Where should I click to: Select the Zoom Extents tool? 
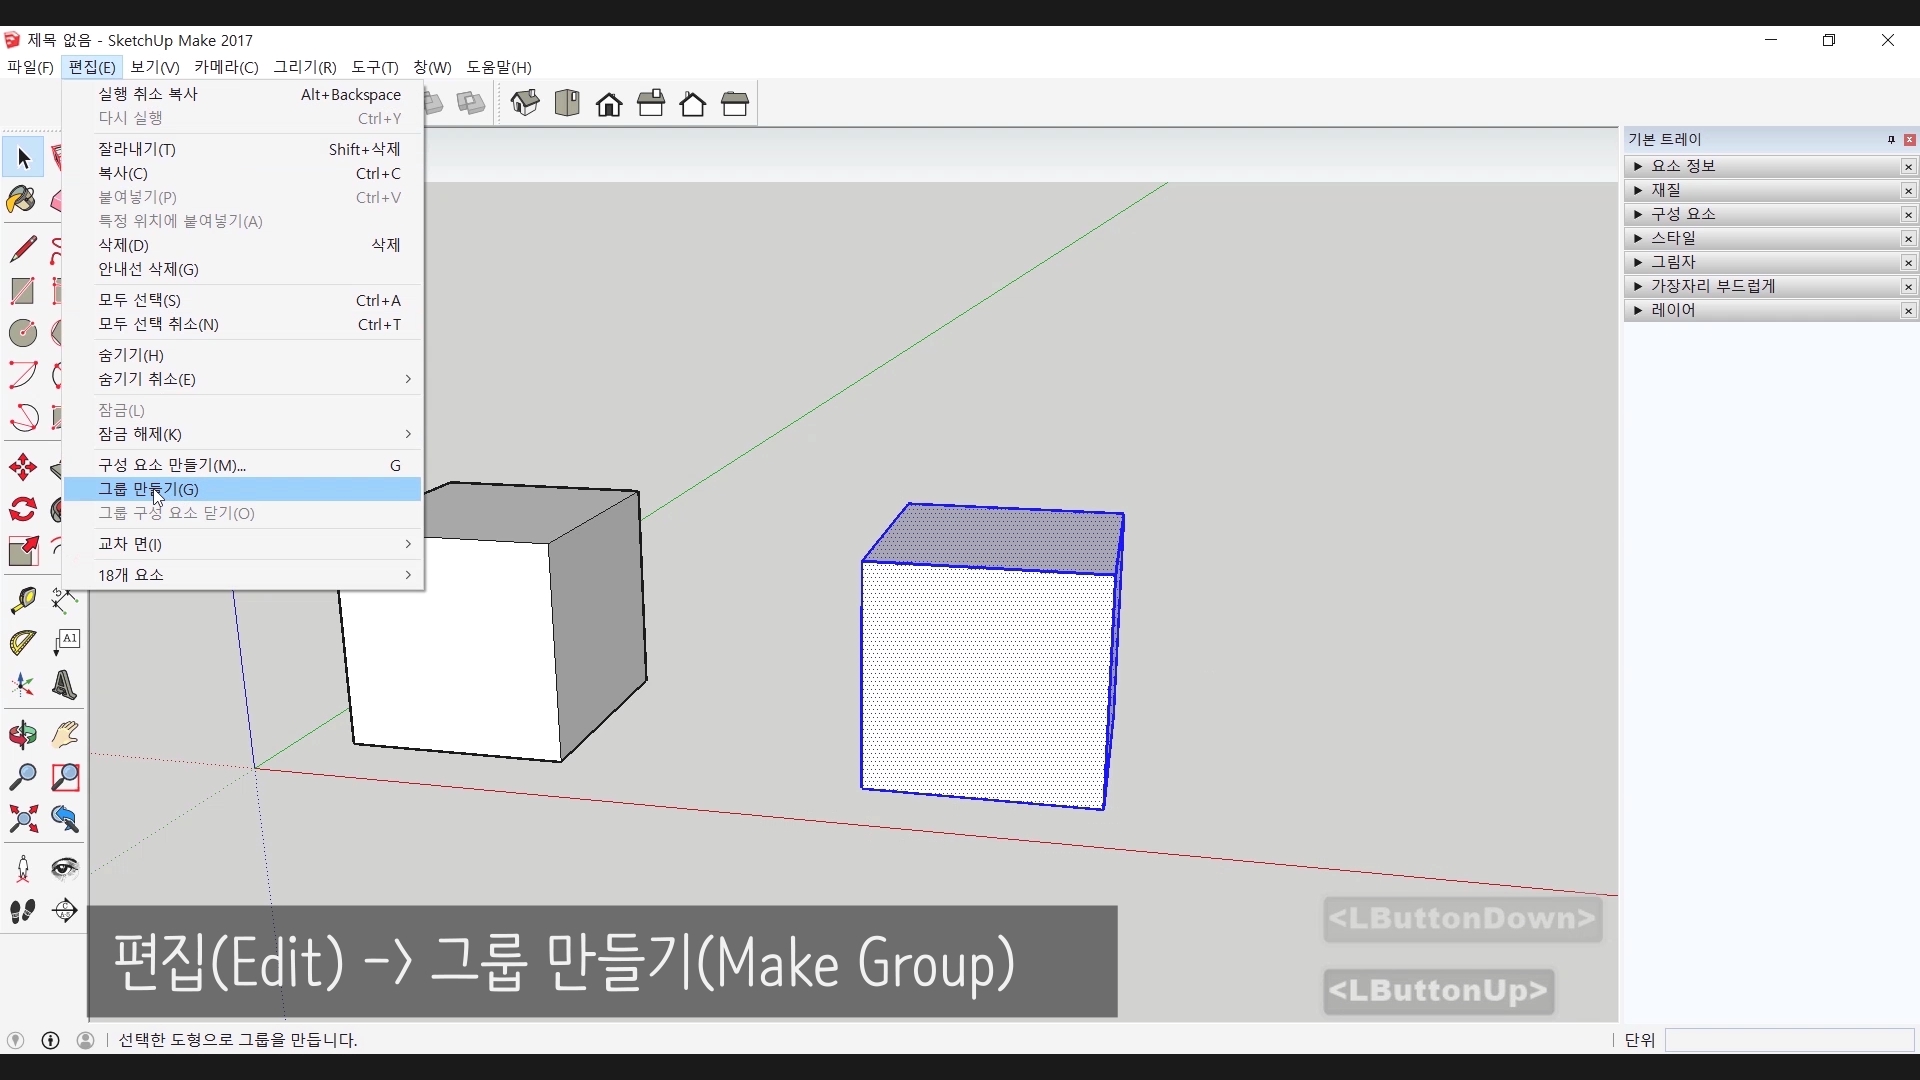coord(22,820)
